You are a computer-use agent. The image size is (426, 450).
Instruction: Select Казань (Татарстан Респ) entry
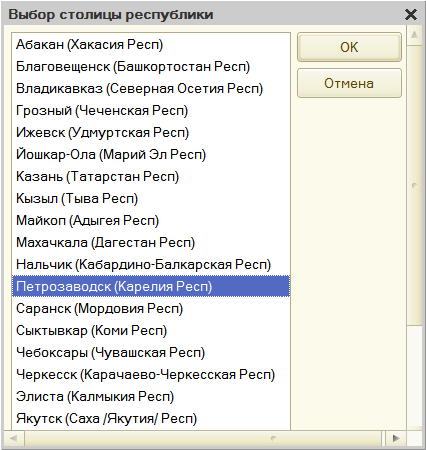point(151,176)
